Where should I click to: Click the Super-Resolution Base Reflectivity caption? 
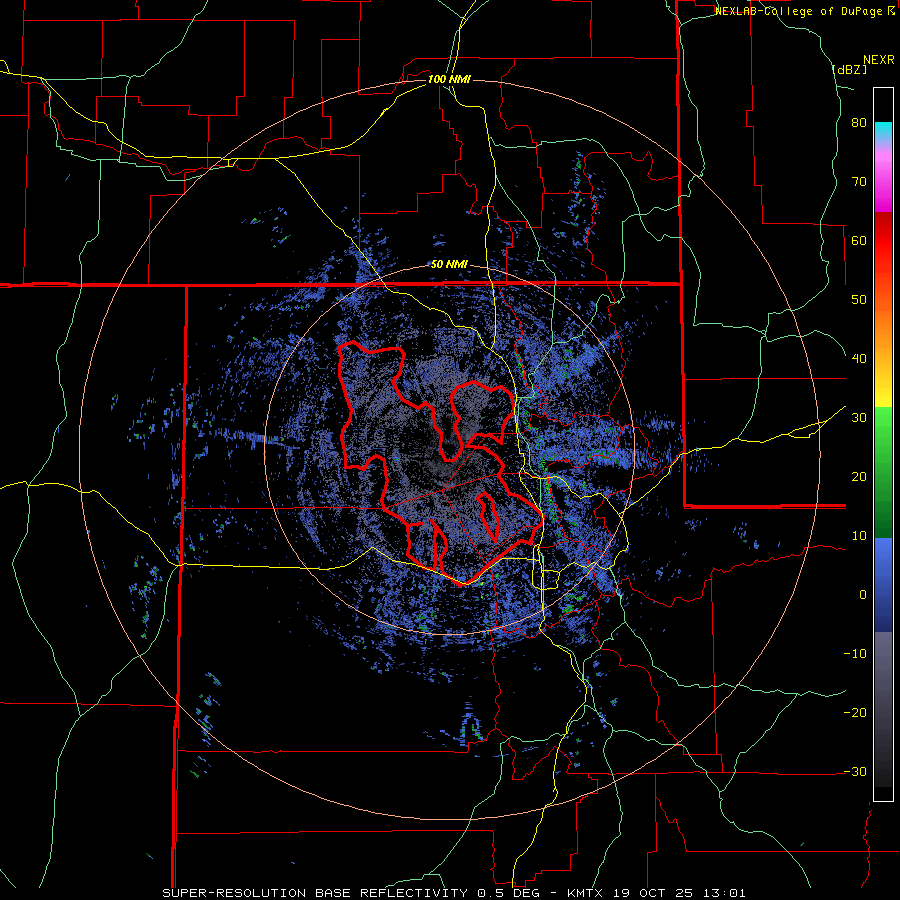coord(350,893)
